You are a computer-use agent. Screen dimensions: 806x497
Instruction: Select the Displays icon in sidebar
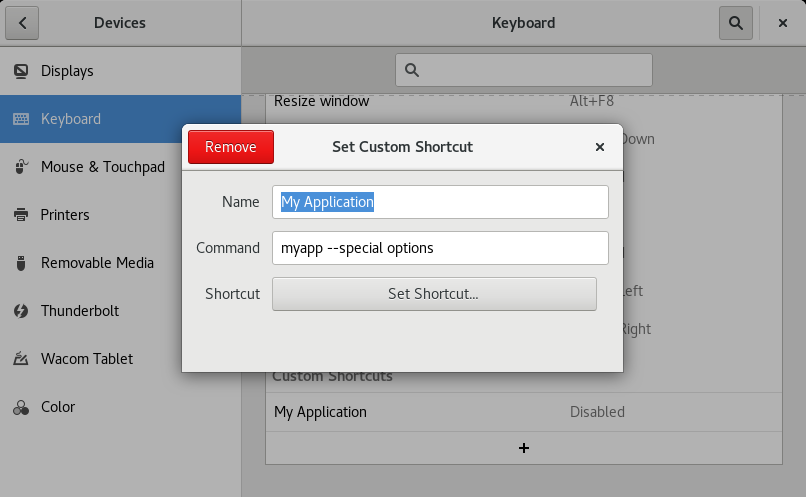[21, 71]
